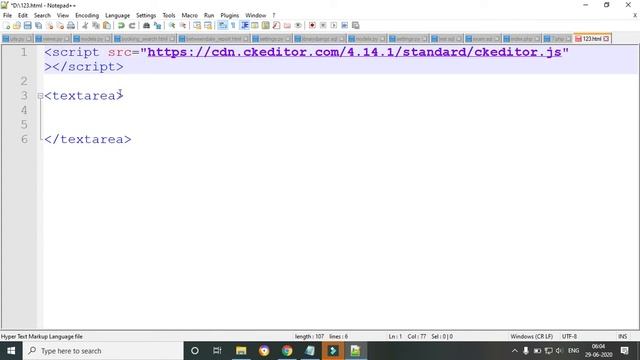Click the ENG language indicator

click(573, 351)
